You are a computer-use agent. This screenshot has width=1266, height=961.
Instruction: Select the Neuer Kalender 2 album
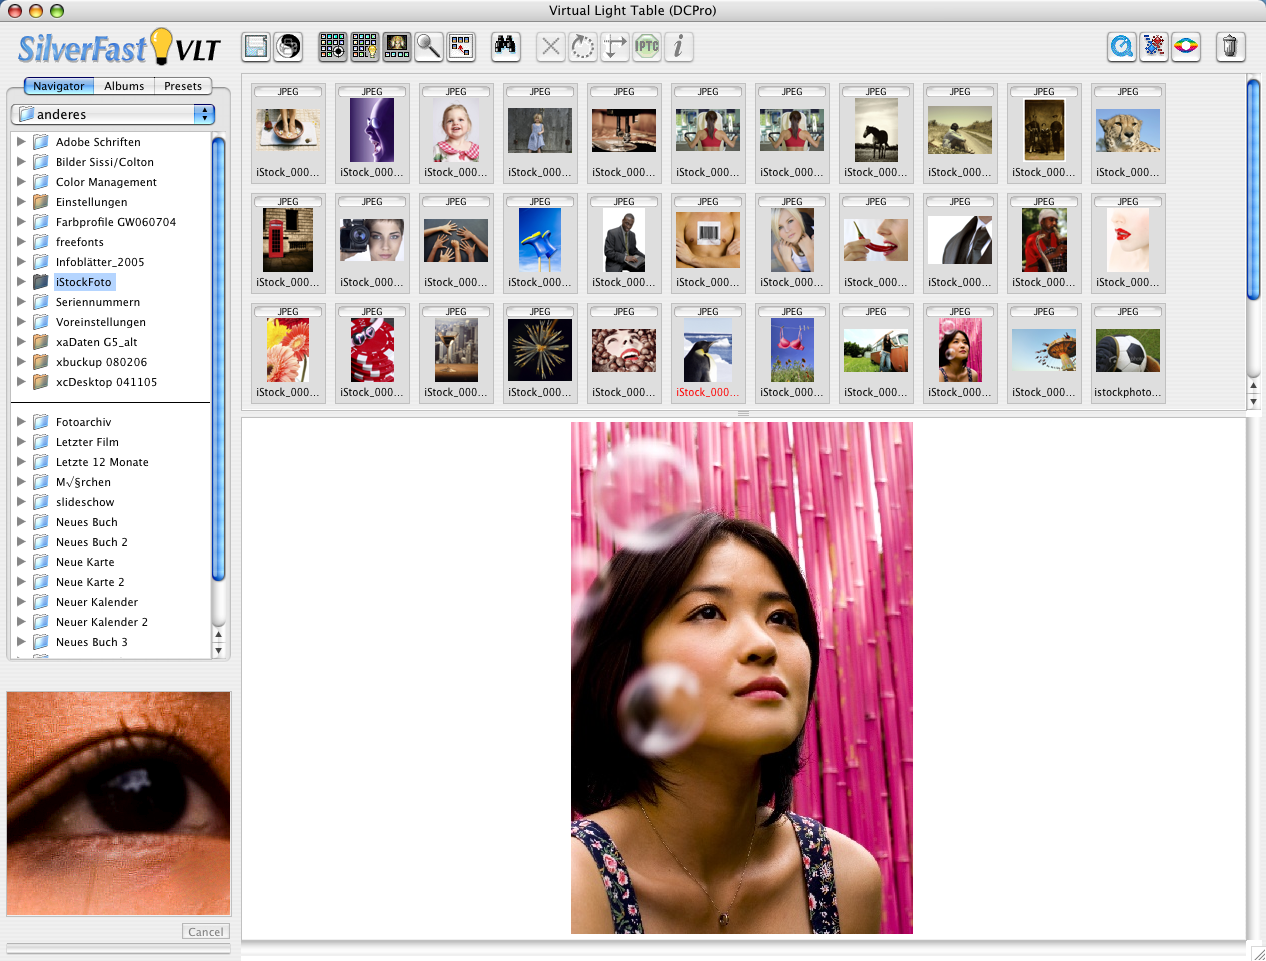[x=102, y=622]
